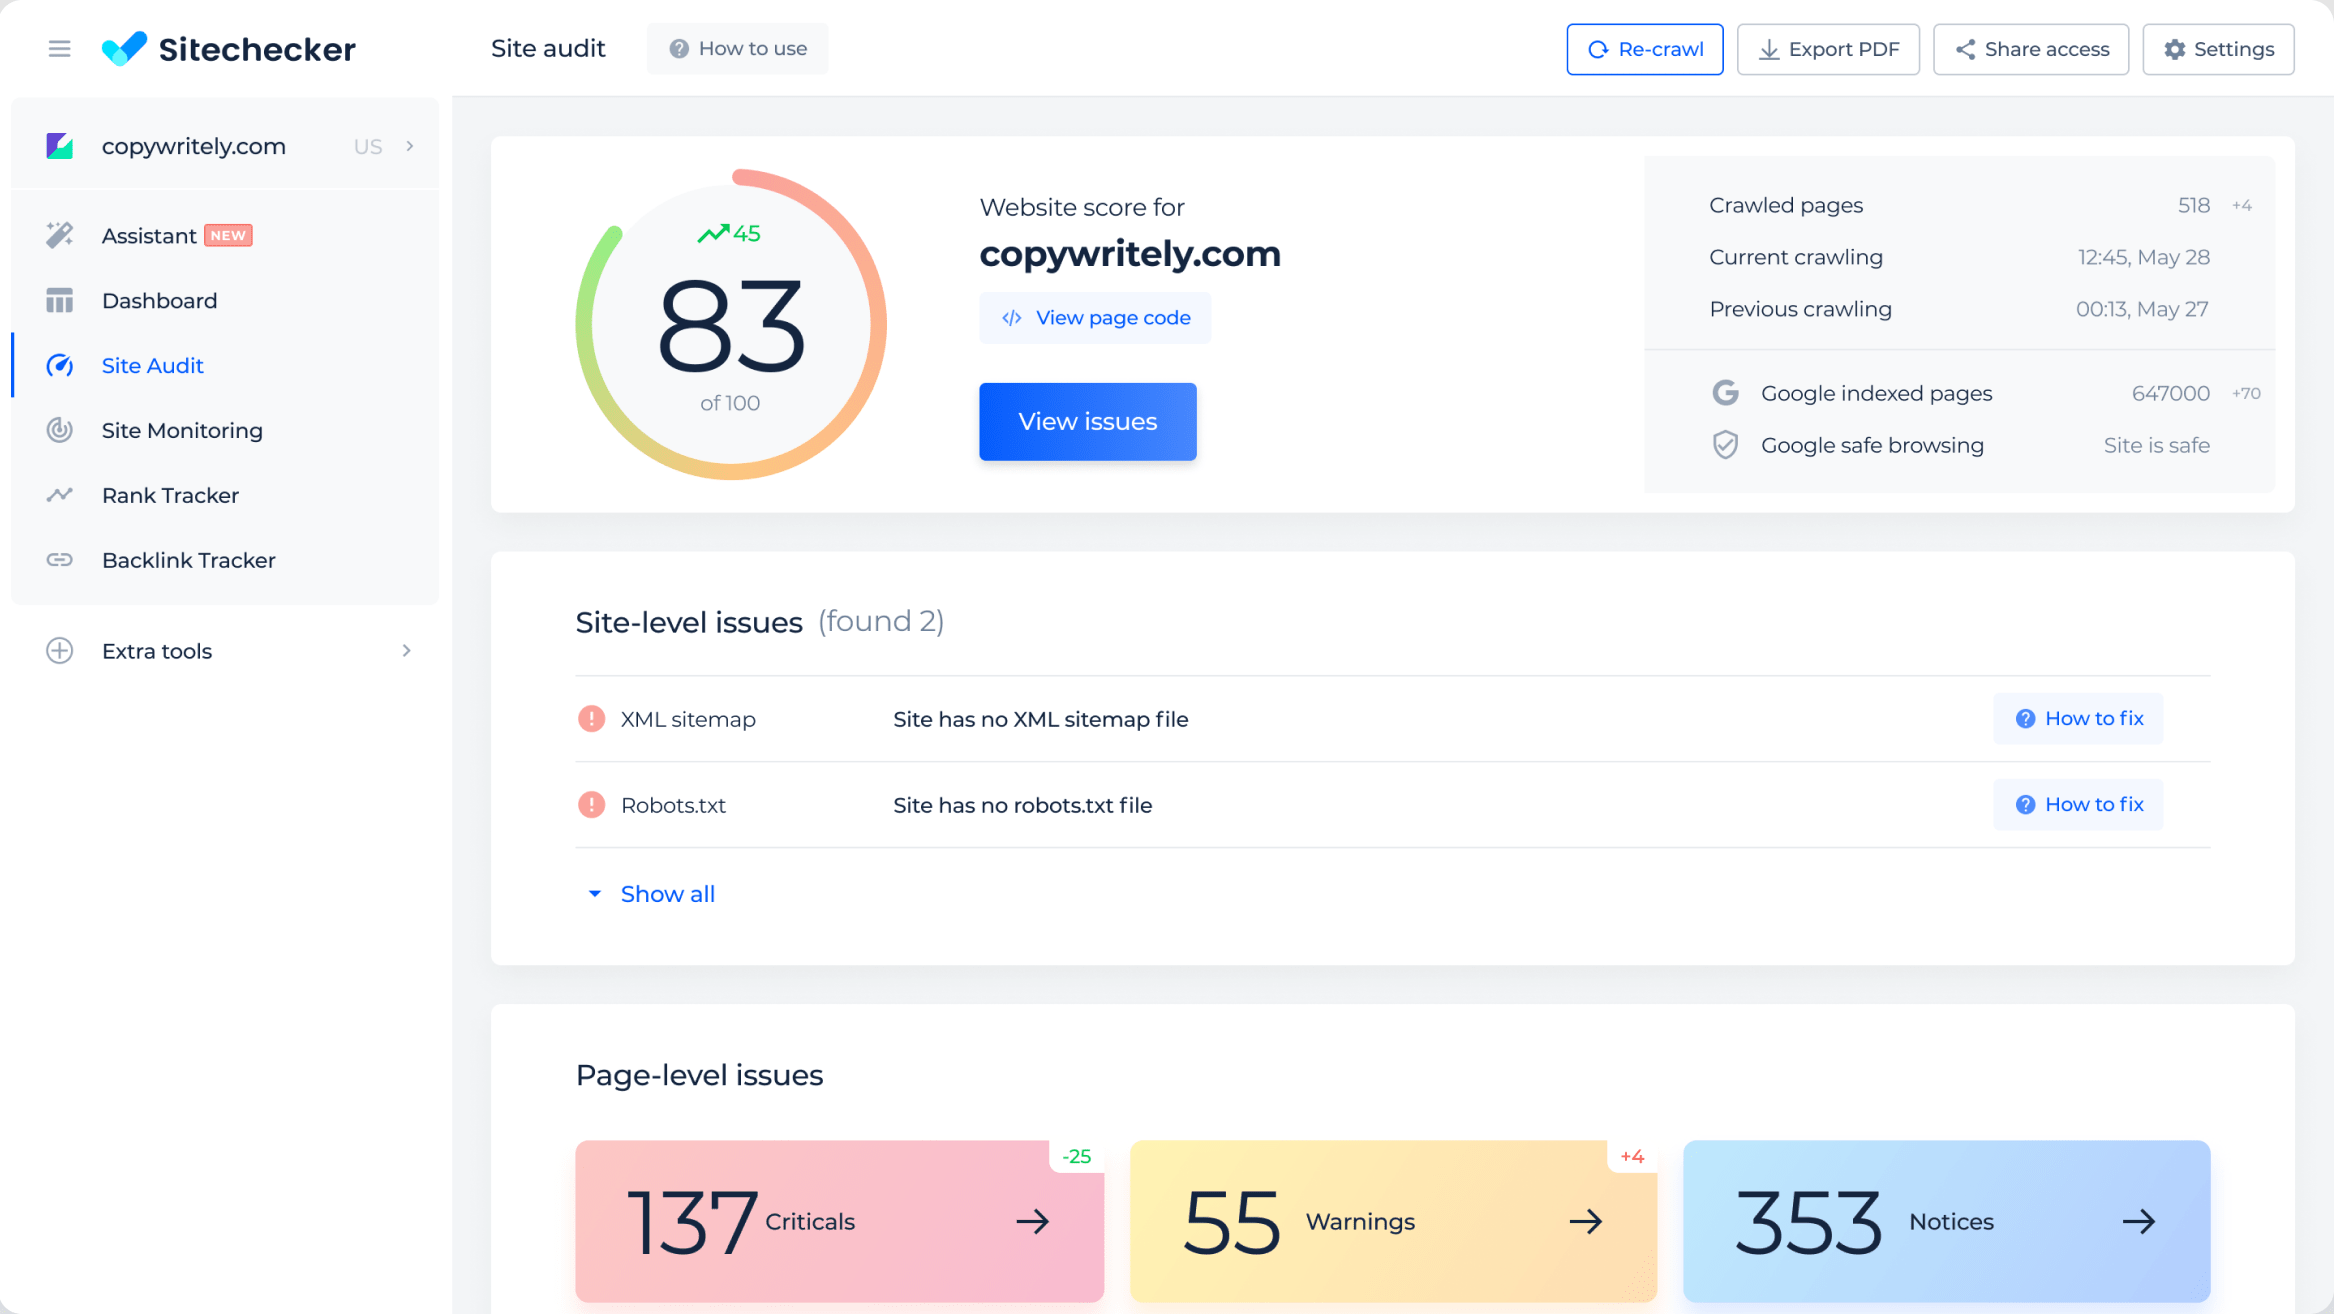Open the How to fix XML sitemap link

(x=2079, y=718)
